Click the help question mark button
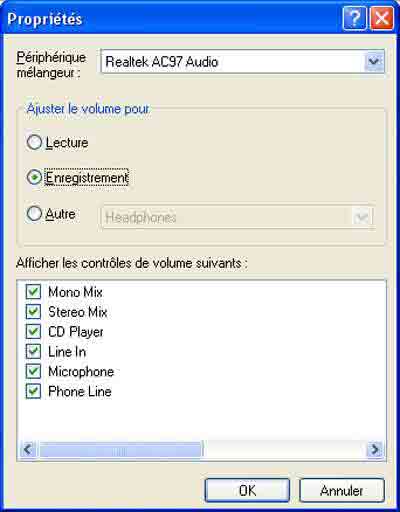This screenshot has height=512, width=400. 354,18
